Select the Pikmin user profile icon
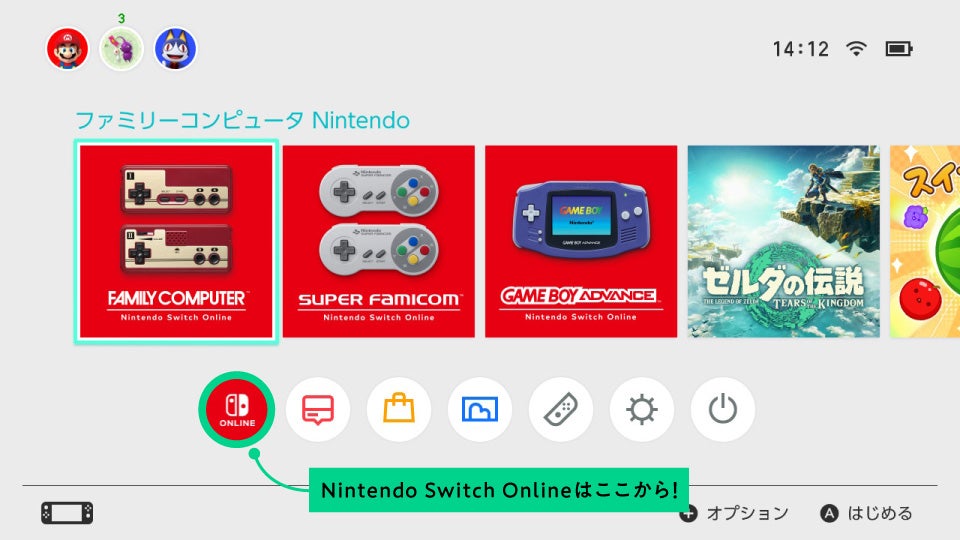 (121, 48)
